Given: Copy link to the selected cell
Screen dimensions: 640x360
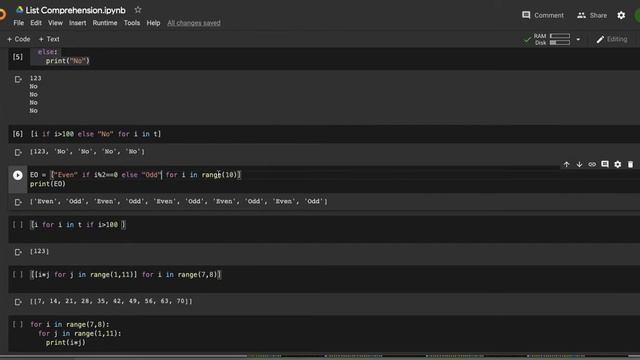Looking at the screenshot, I should click(x=592, y=164).
